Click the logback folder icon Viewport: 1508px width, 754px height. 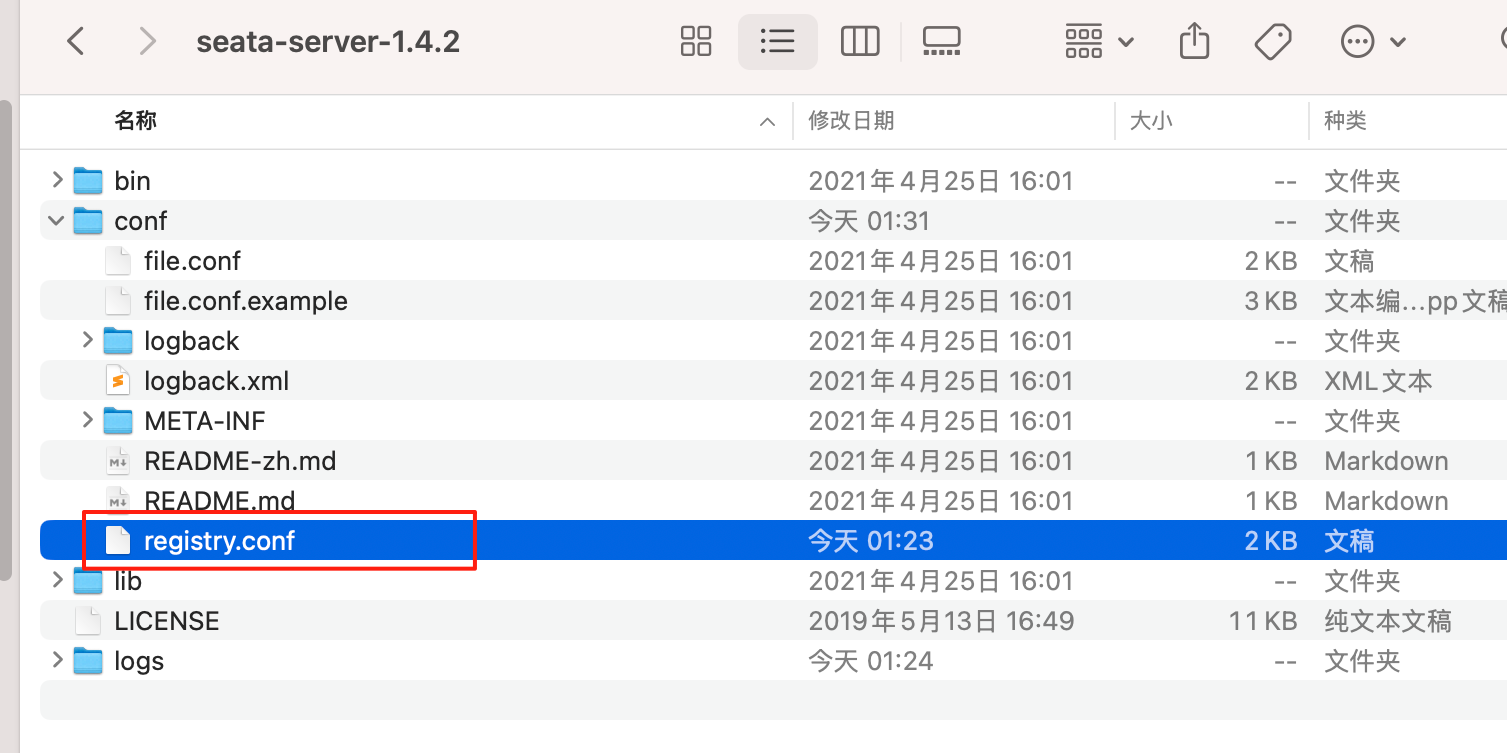tap(118, 341)
